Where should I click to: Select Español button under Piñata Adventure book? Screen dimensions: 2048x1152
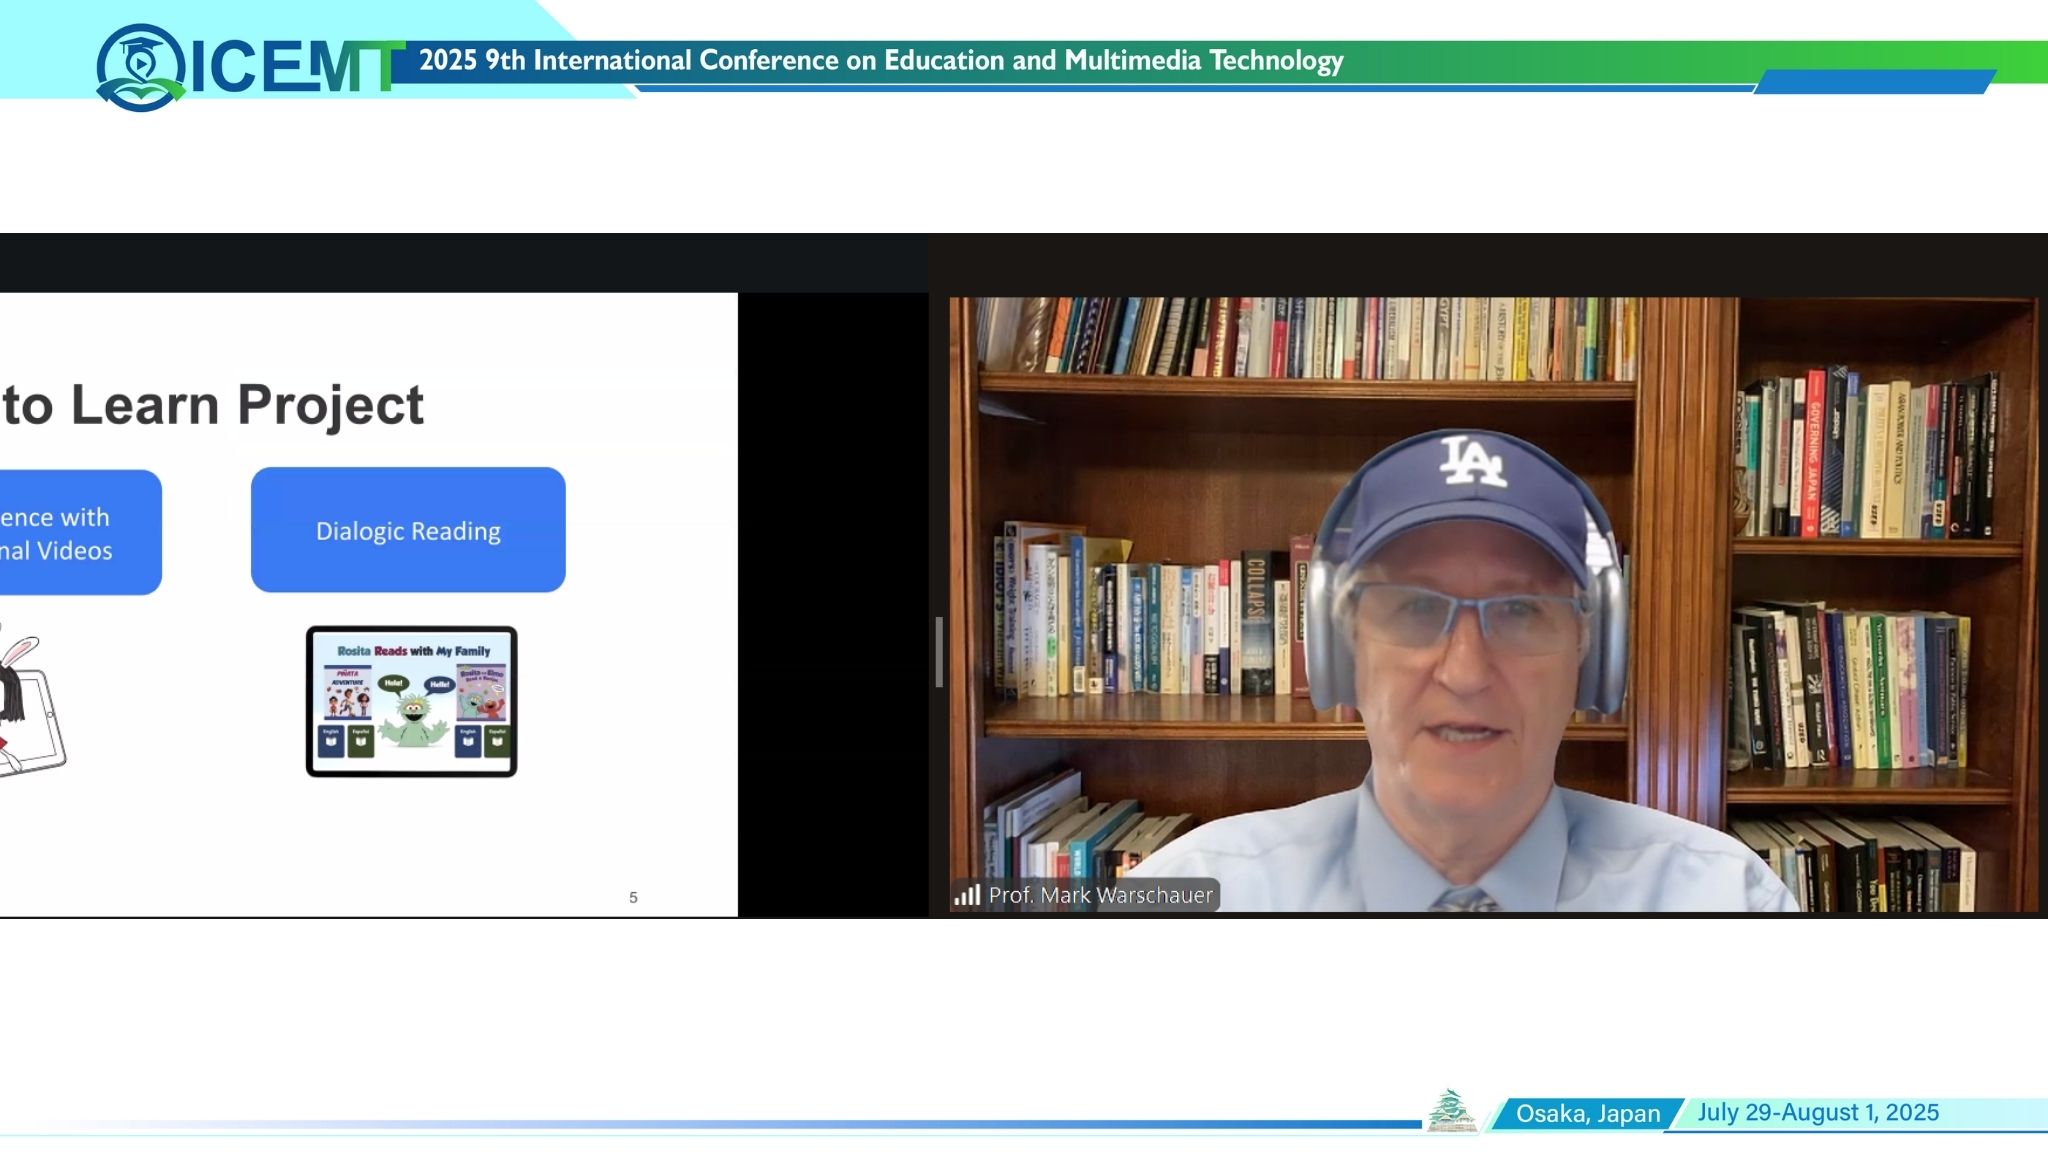(x=361, y=740)
